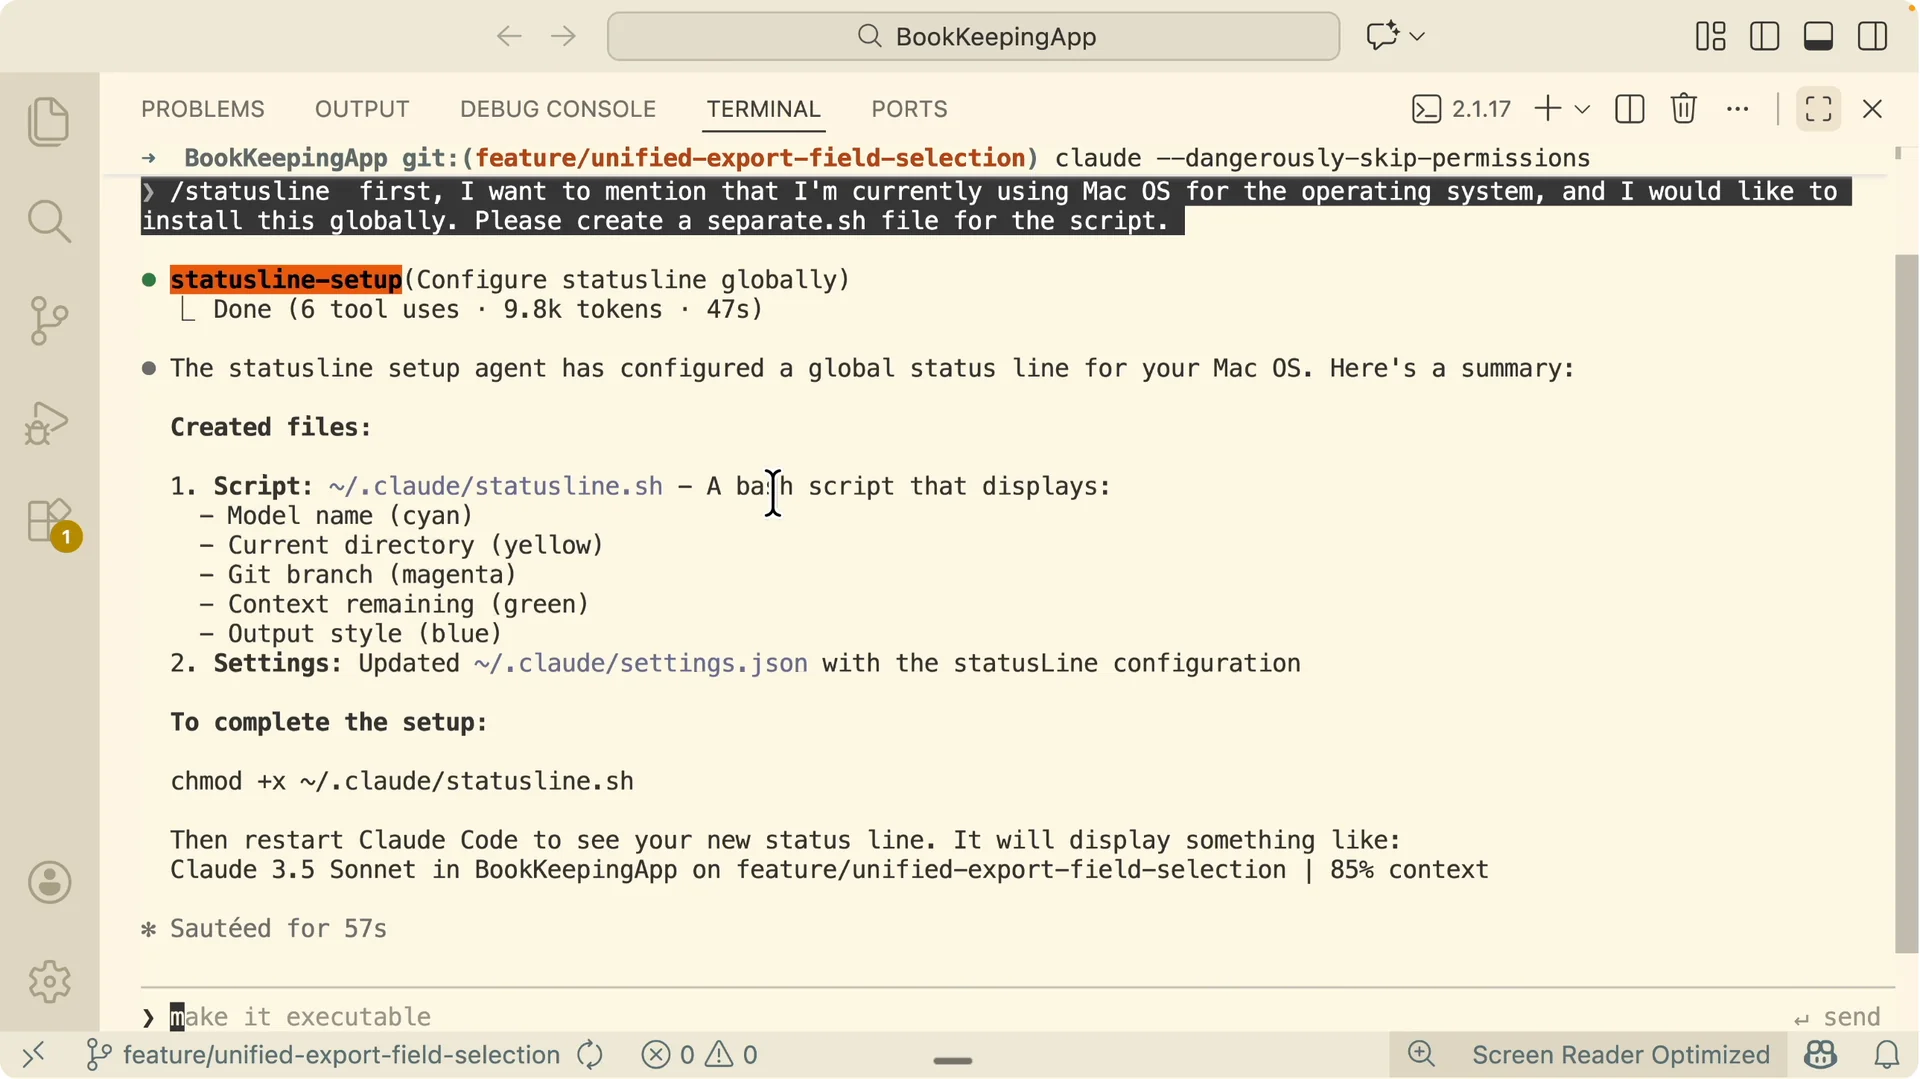Expand the launch profile dropdown arrow
Image resolution: width=1920 pixels, height=1079 pixels.
(1582, 109)
